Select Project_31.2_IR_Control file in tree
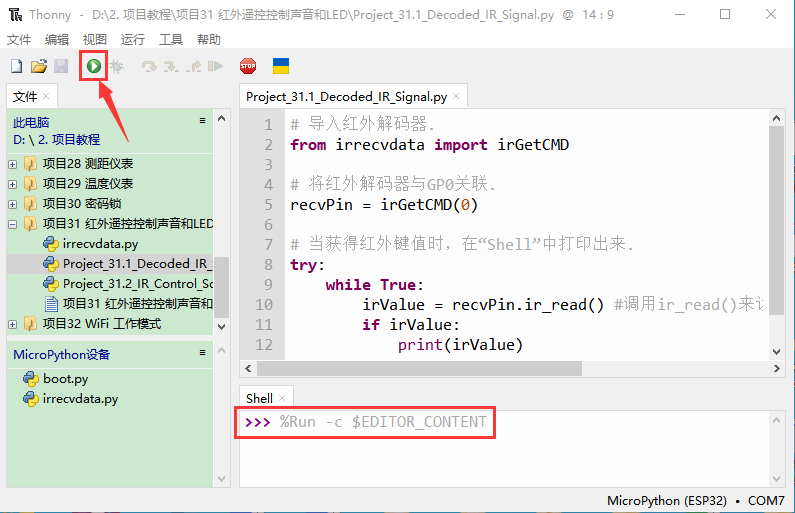795x513 pixels. pyautogui.click(x=137, y=284)
